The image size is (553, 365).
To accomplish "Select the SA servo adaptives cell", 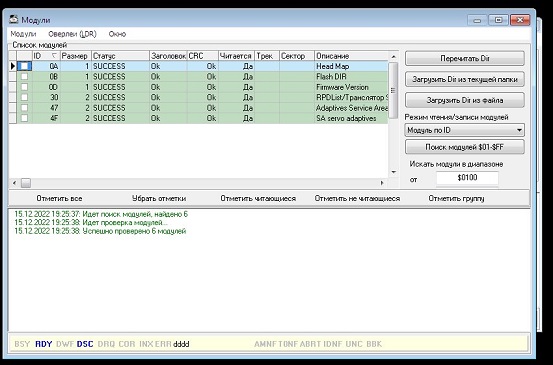I will coord(351,118).
